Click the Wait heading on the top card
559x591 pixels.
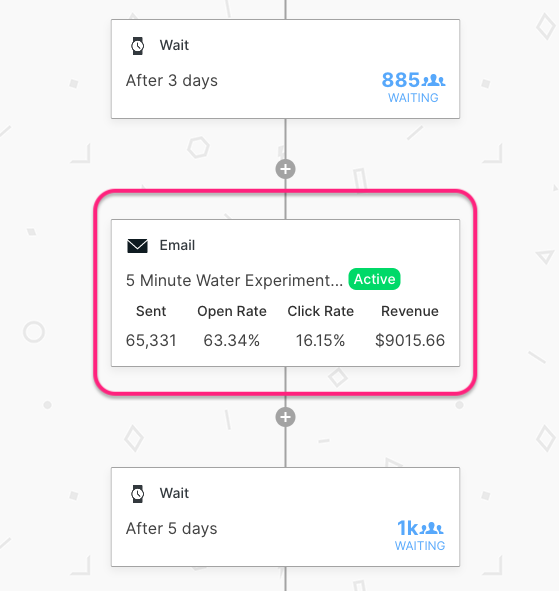[x=174, y=45]
